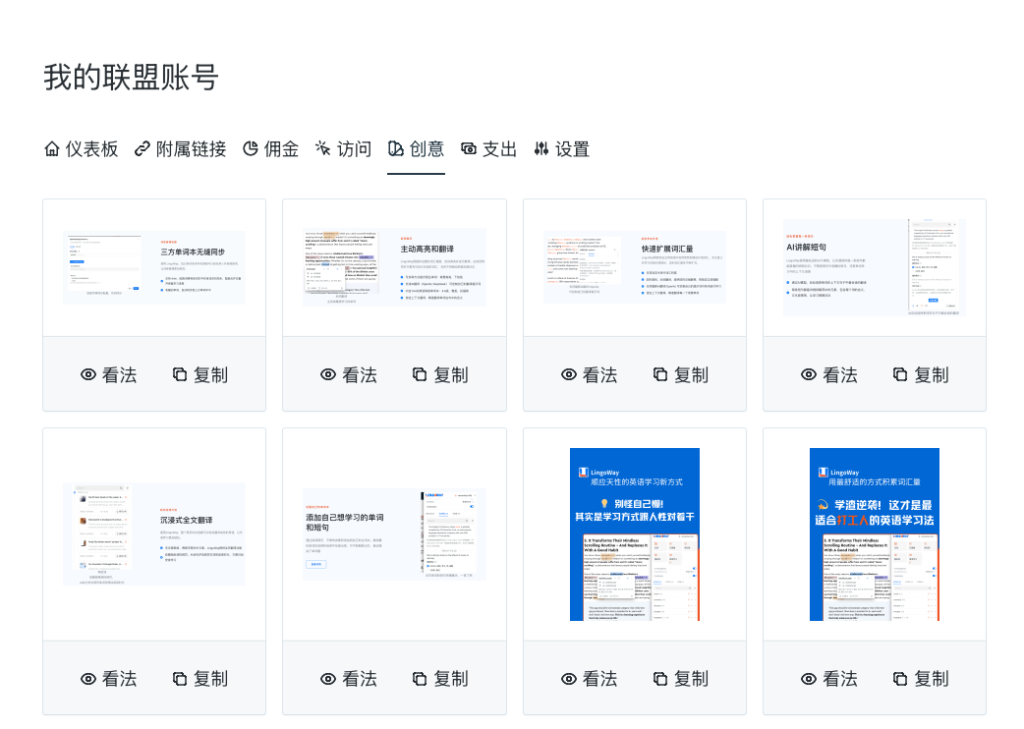View the 沉浸式全文翻译 creative via 看法

[x=108, y=679]
